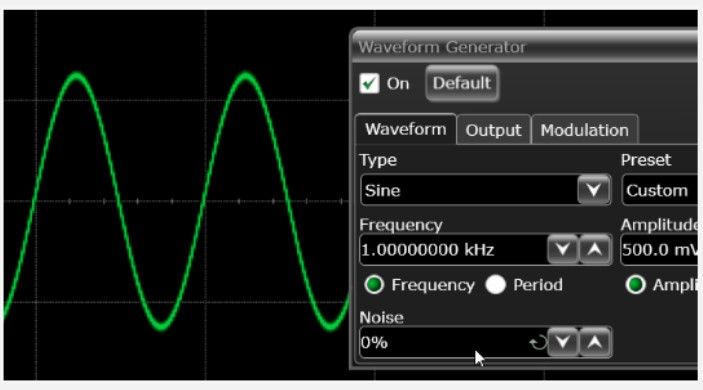Image resolution: width=703 pixels, height=390 pixels.
Task: Click the Noise increase up arrow
Action: (595, 342)
